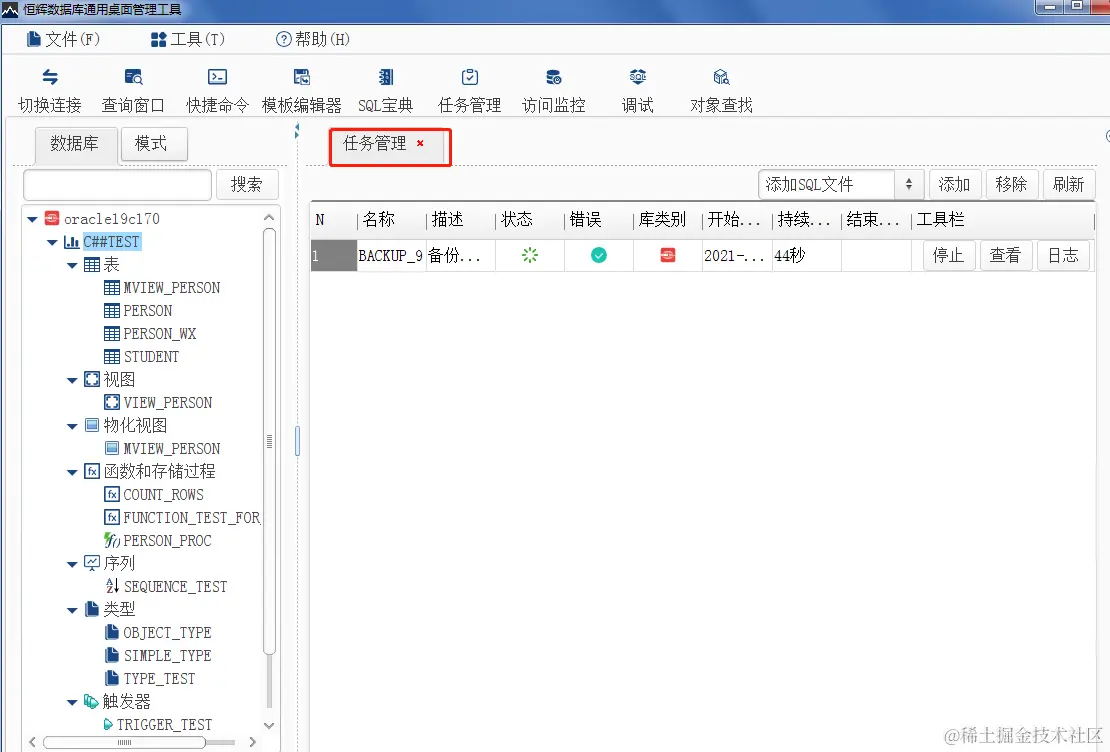1110x752 pixels.
Task: Collapse the 触发器 triggers node
Action: pos(71,702)
